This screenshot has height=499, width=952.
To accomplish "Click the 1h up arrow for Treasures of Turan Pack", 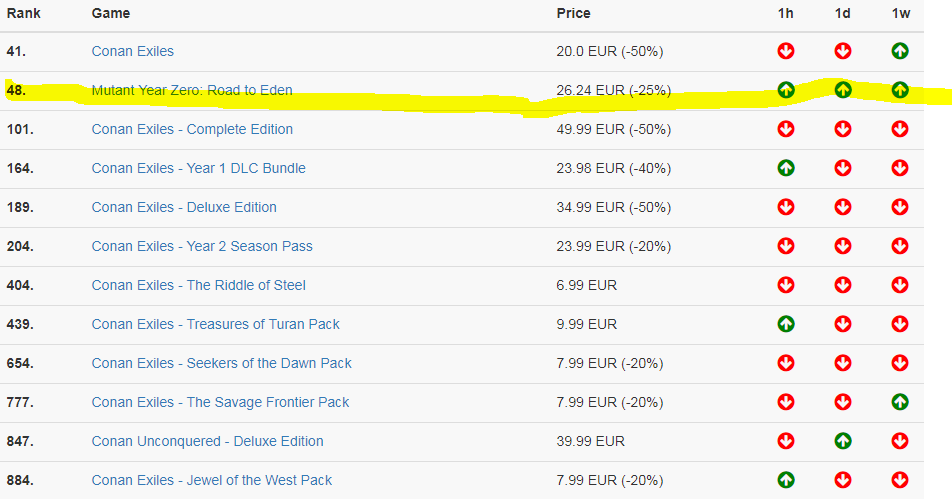I will click(786, 324).
